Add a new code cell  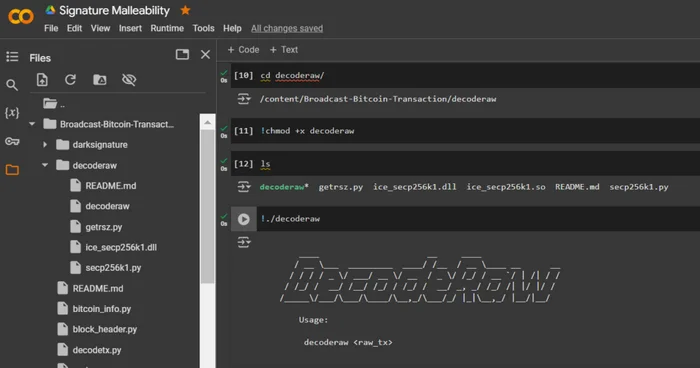pyautogui.click(x=243, y=50)
